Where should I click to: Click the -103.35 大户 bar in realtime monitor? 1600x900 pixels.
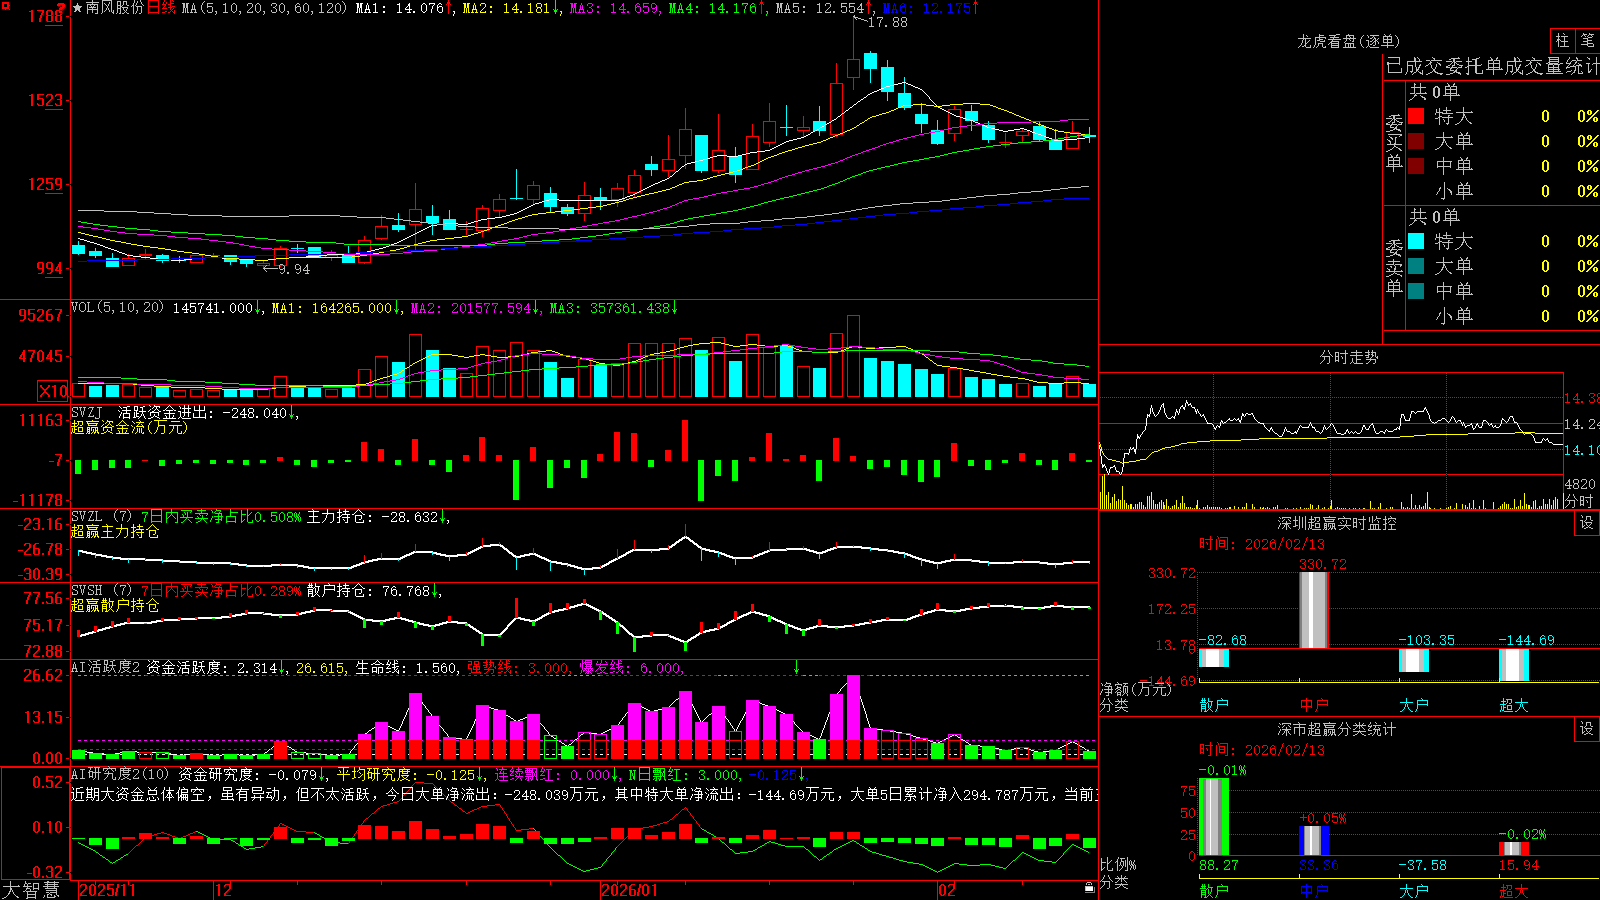(1414, 660)
